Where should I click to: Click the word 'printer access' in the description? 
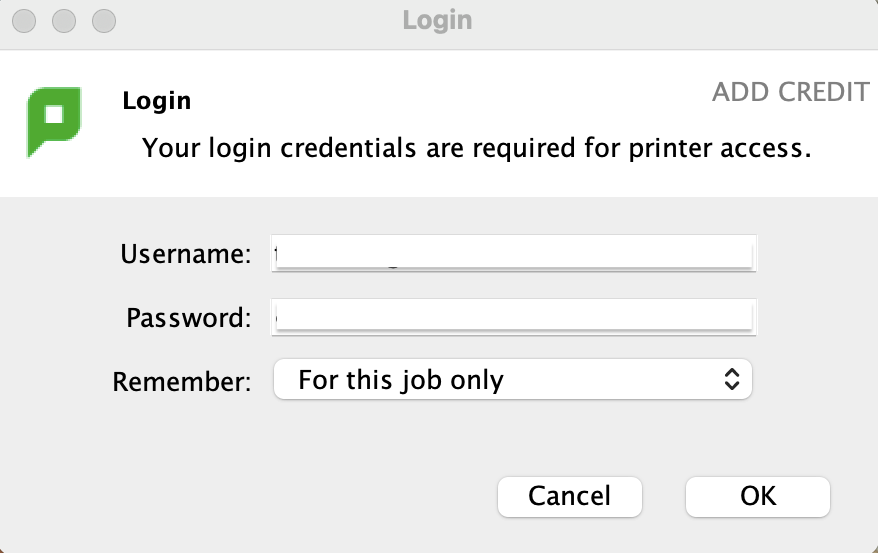coord(720,148)
